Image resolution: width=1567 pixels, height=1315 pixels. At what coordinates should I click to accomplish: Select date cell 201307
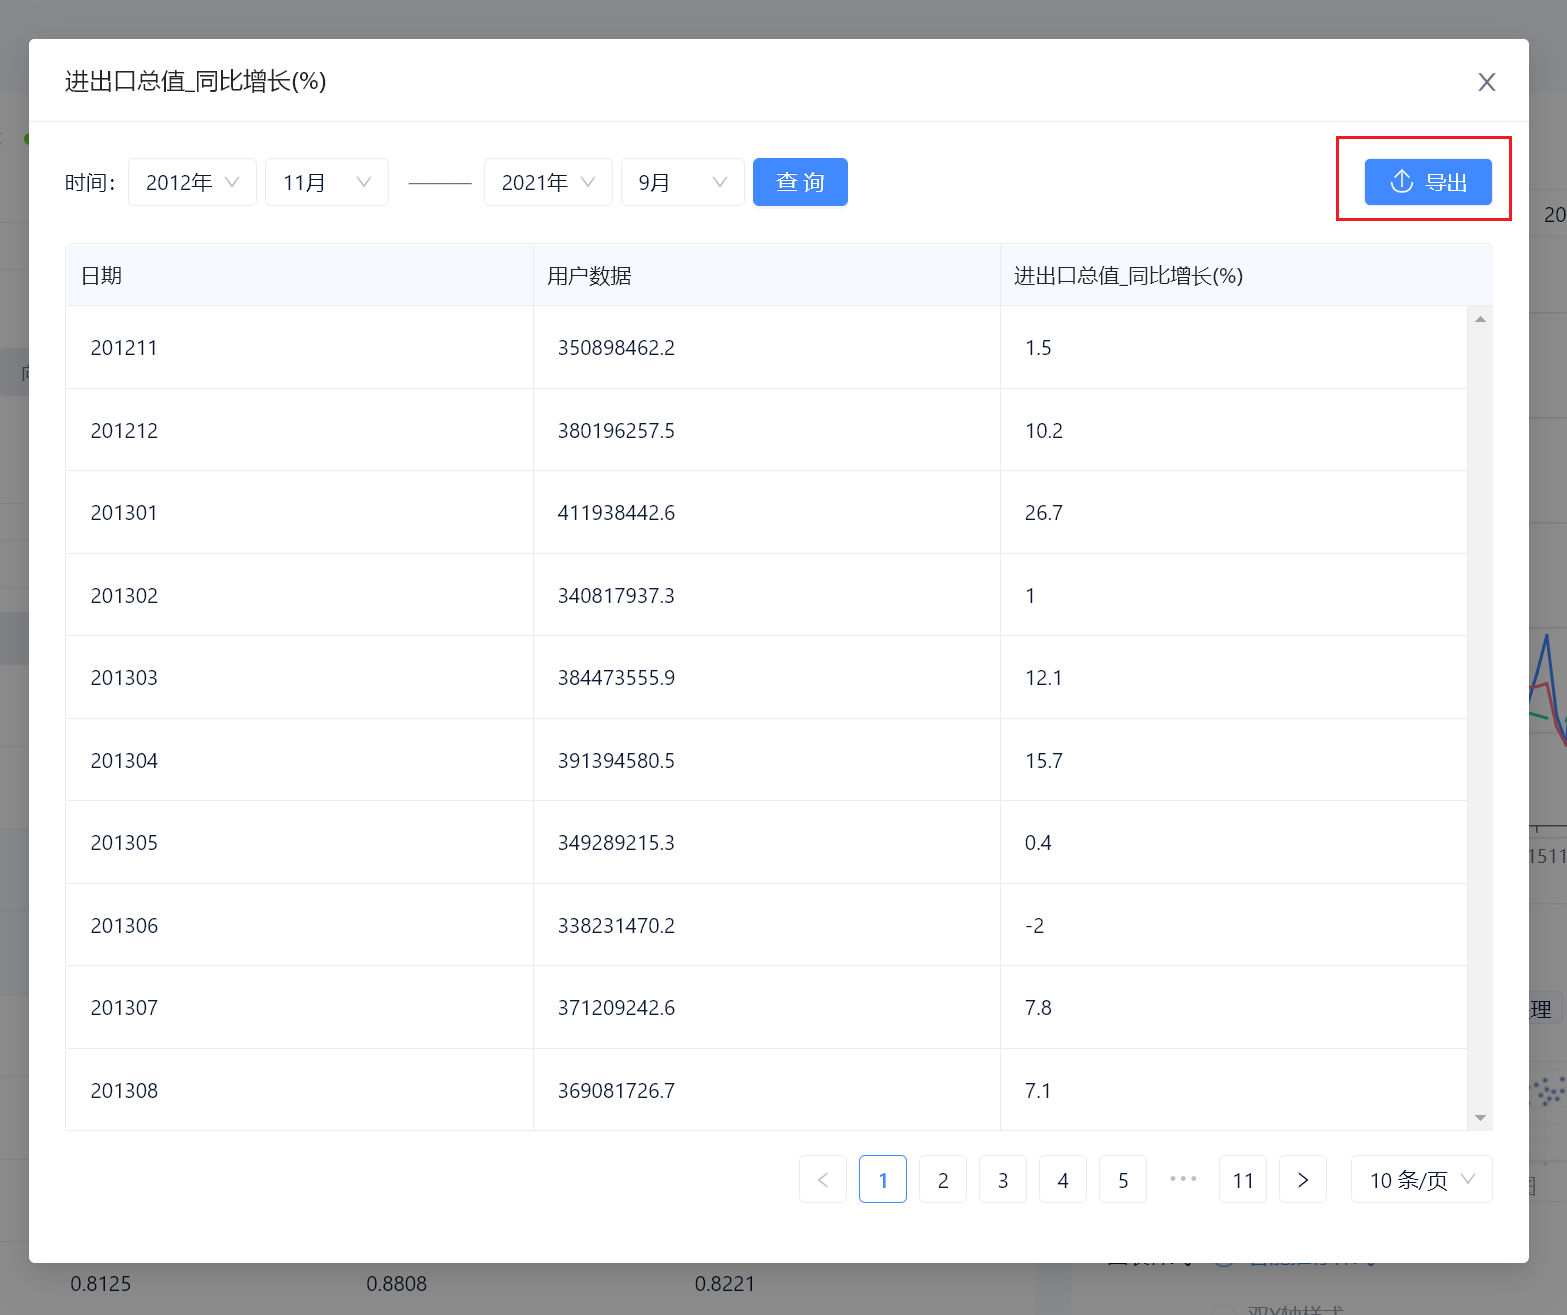[x=124, y=1008]
